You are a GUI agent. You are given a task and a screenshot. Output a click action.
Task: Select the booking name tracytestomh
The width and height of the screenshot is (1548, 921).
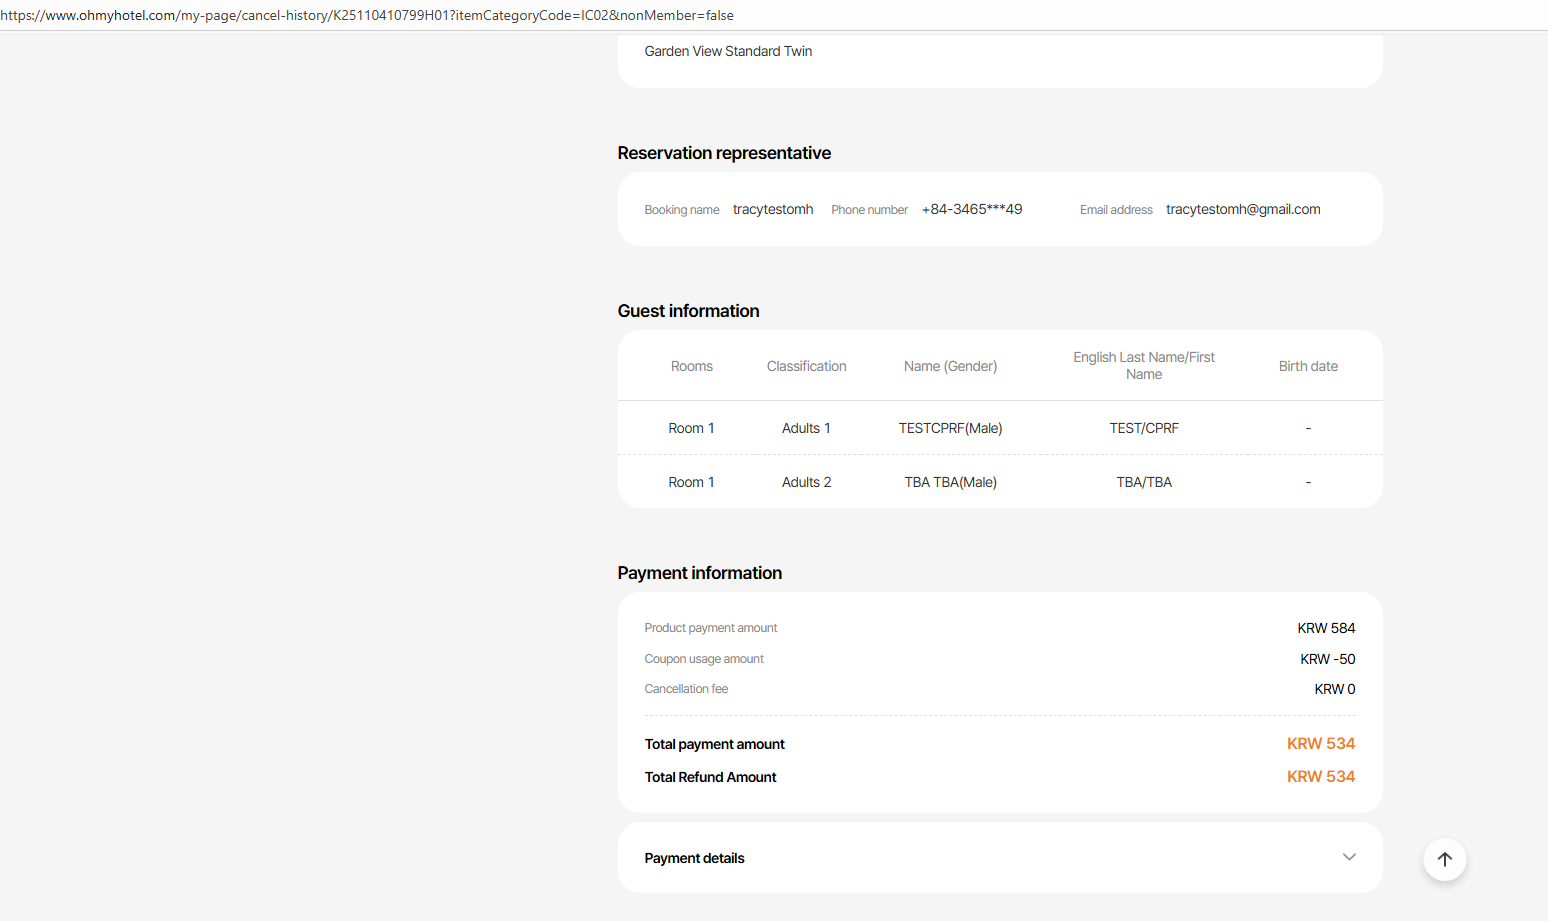click(772, 209)
